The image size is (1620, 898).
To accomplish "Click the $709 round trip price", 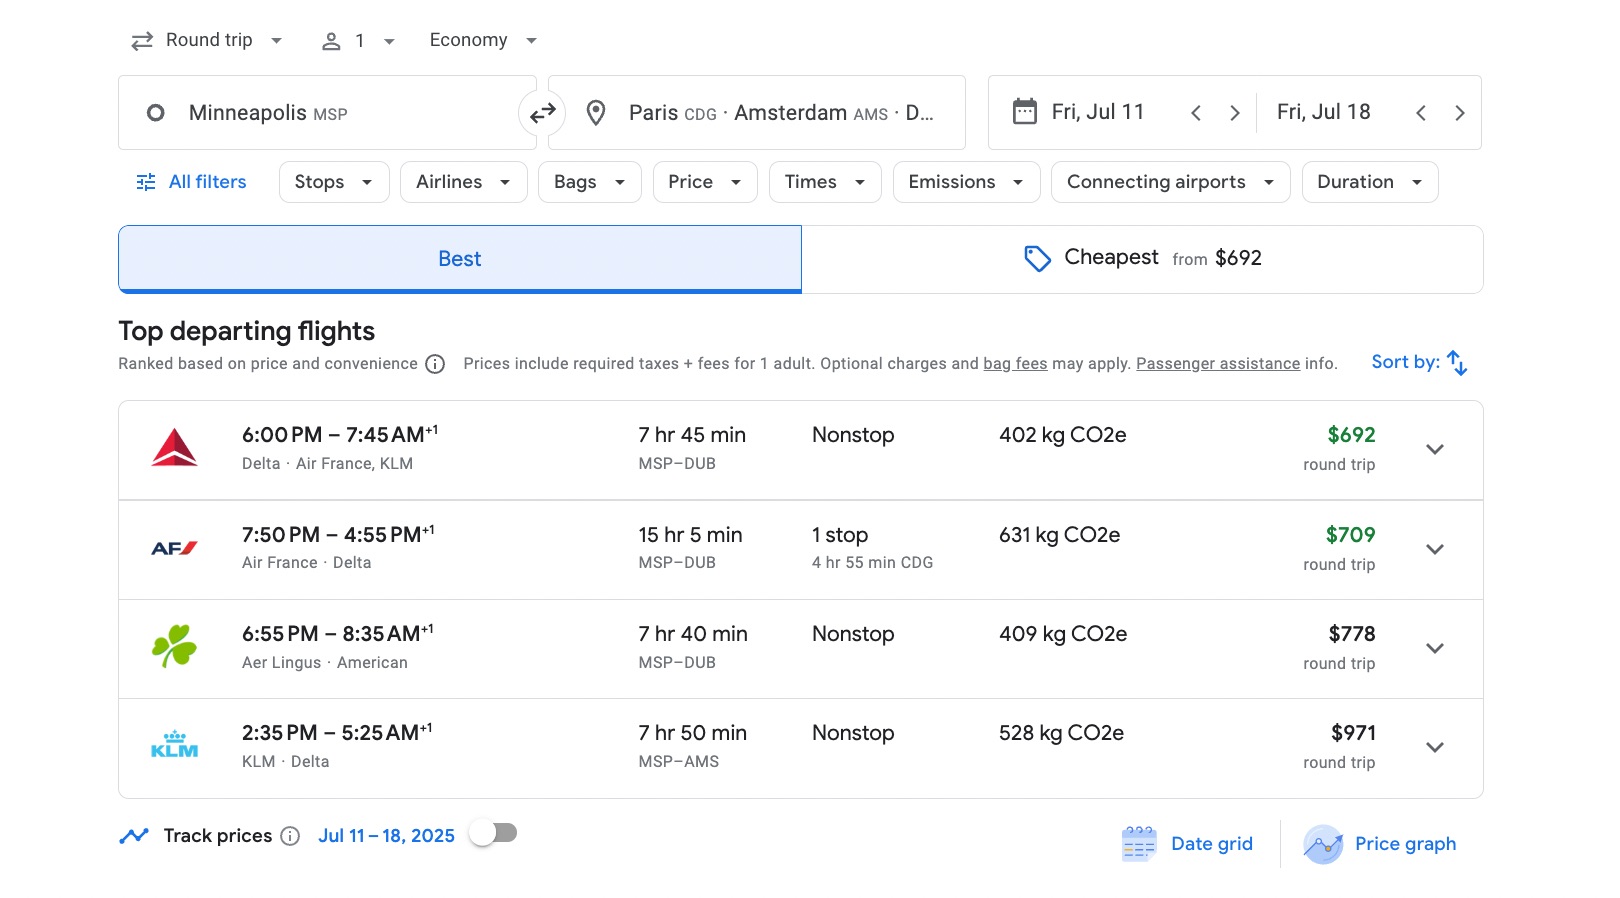I will coord(1350,535).
